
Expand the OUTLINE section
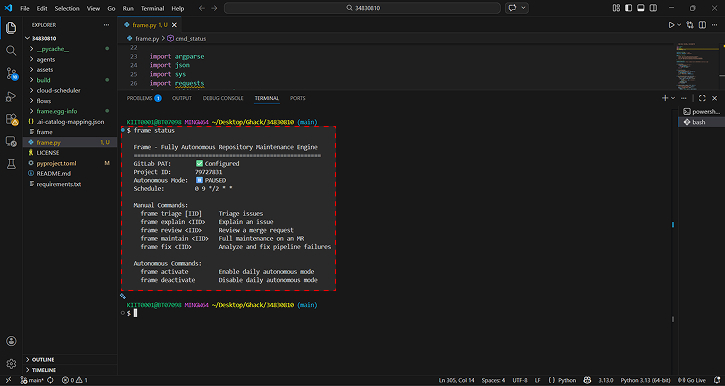70,360
